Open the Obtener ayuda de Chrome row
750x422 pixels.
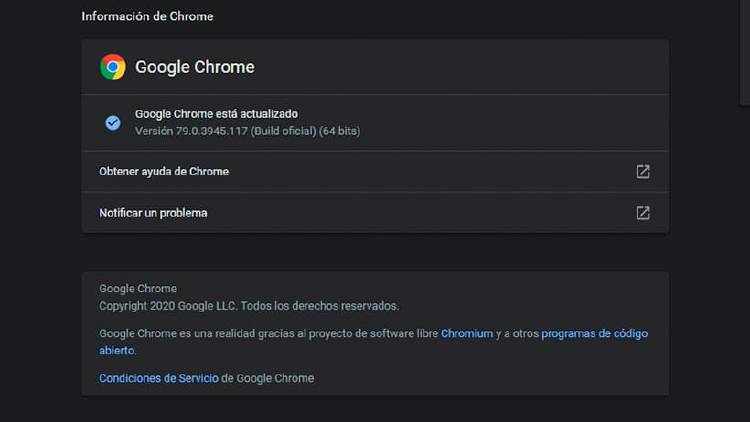pos(164,172)
